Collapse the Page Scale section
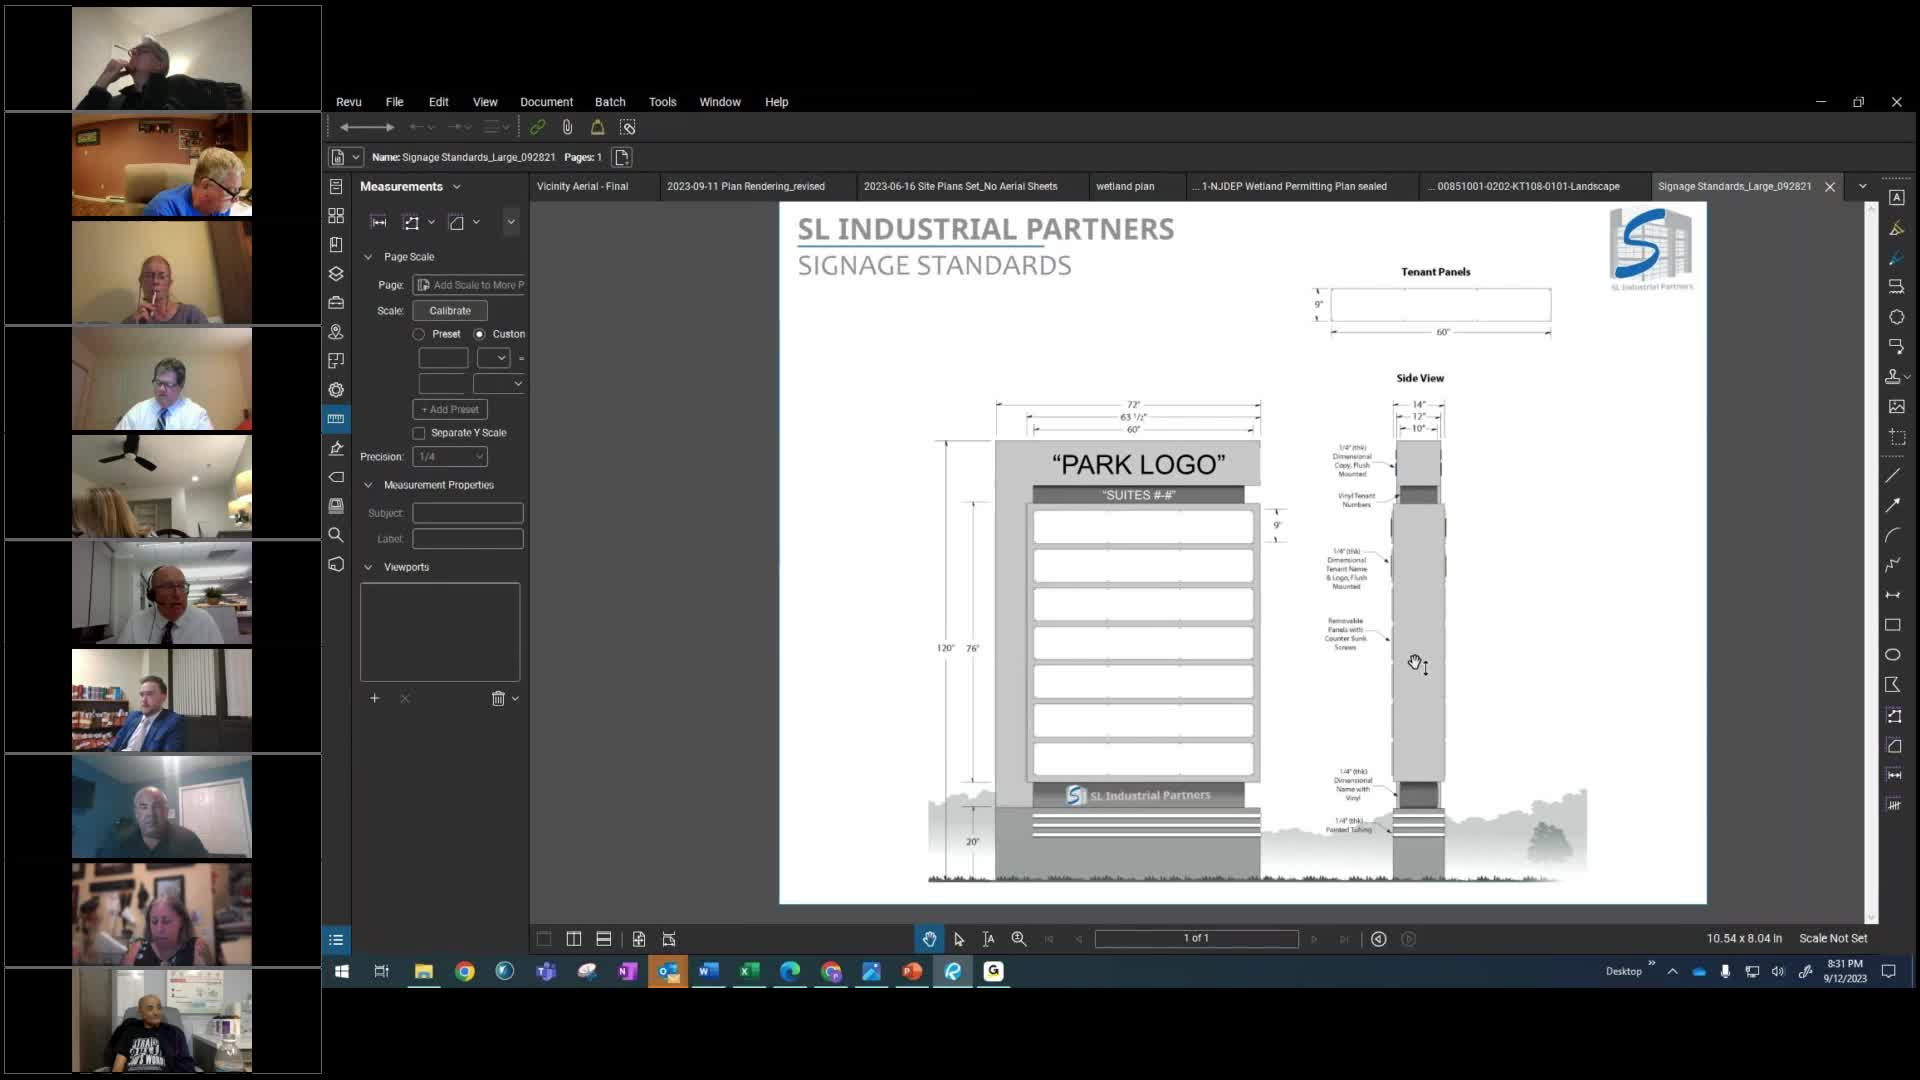This screenshot has height=1080, width=1920. (368, 257)
